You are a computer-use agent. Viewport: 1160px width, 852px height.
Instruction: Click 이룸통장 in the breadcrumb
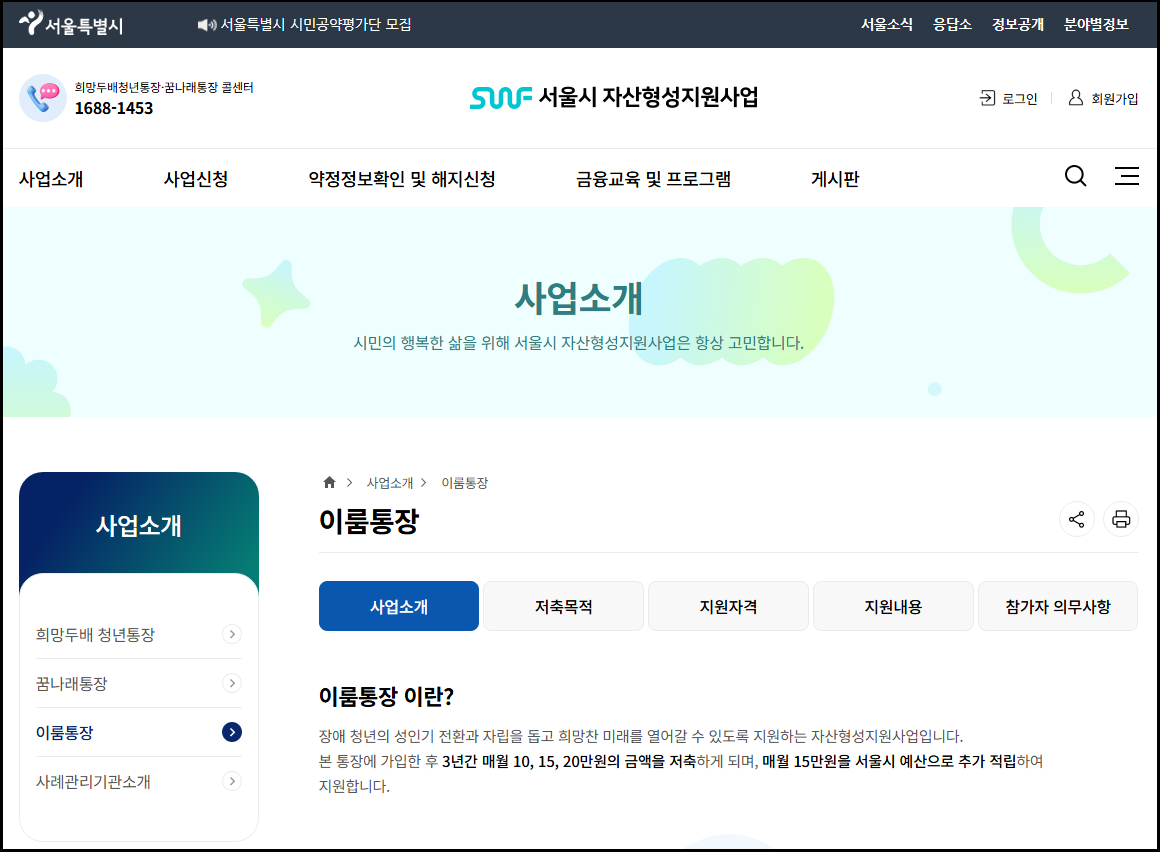[x=465, y=483]
